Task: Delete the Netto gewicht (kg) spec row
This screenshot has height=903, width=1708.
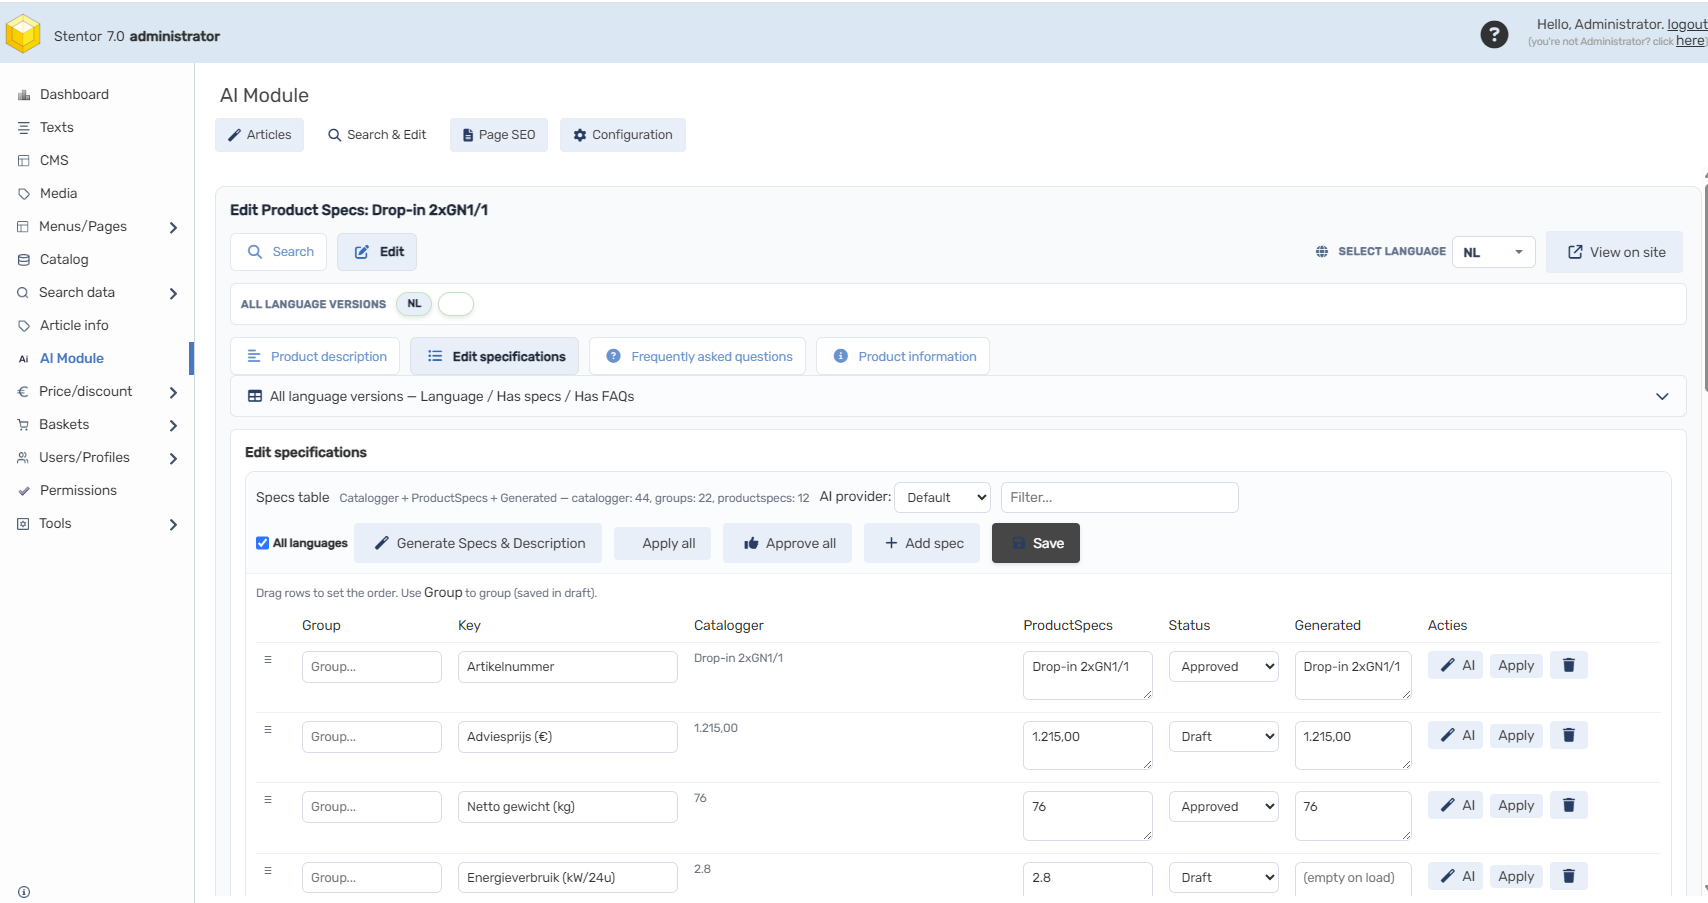Action: click(x=1569, y=805)
